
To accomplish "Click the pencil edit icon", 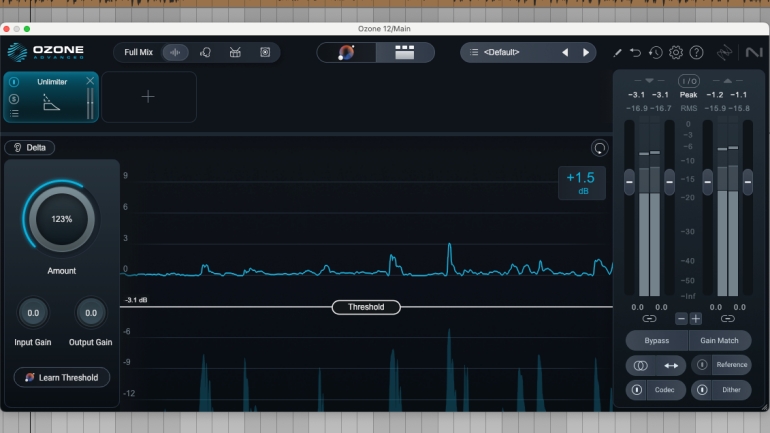I will (x=617, y=53).
